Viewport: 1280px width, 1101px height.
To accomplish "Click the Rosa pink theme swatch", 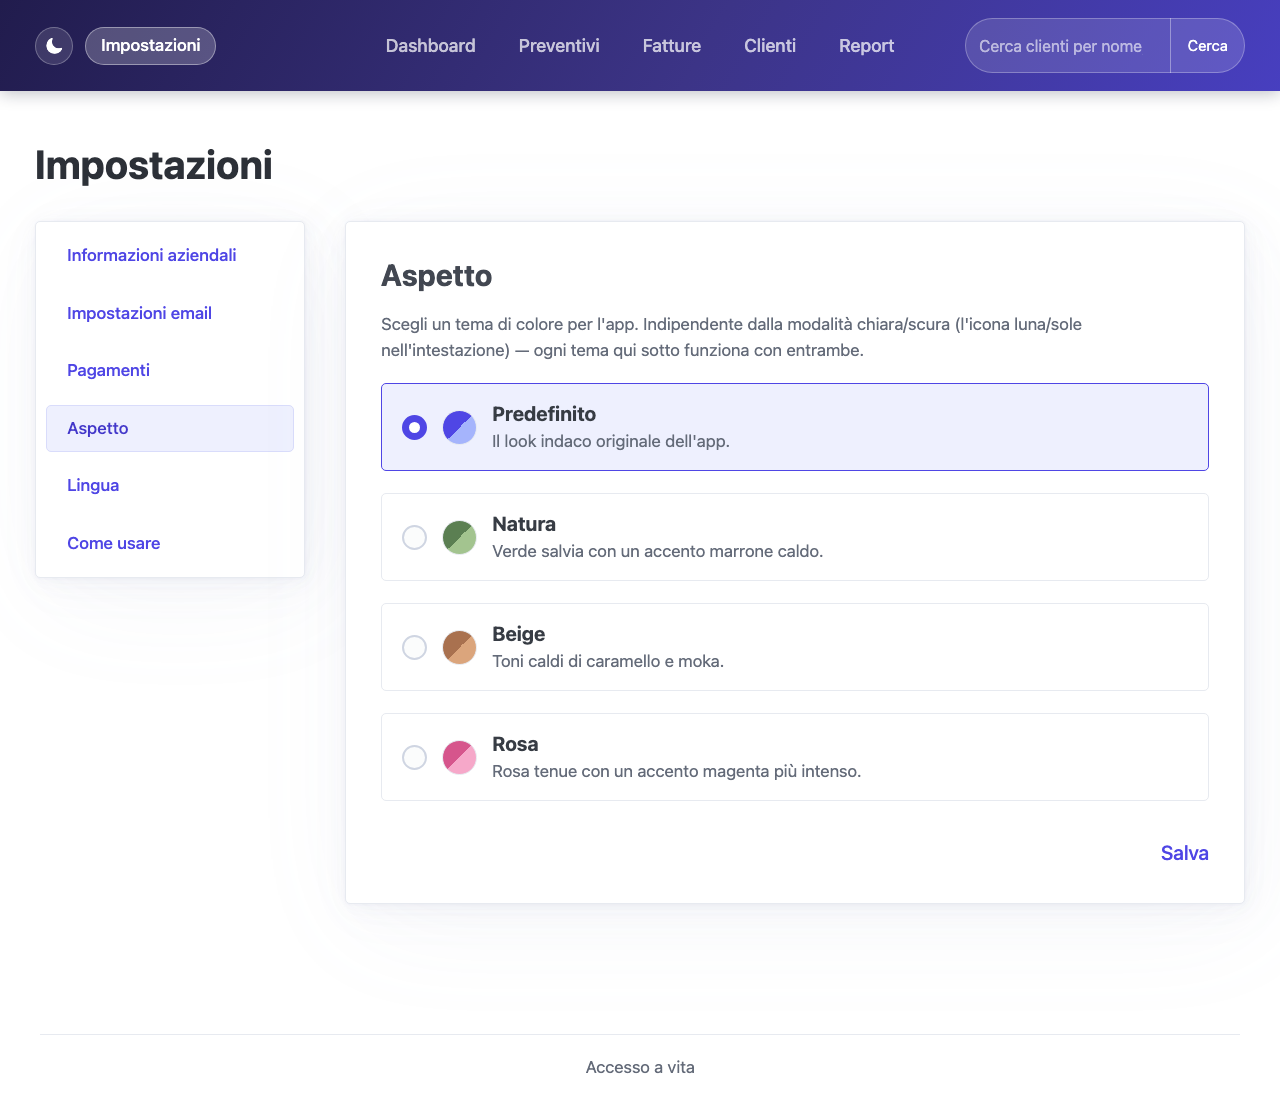I will point(459,757).
